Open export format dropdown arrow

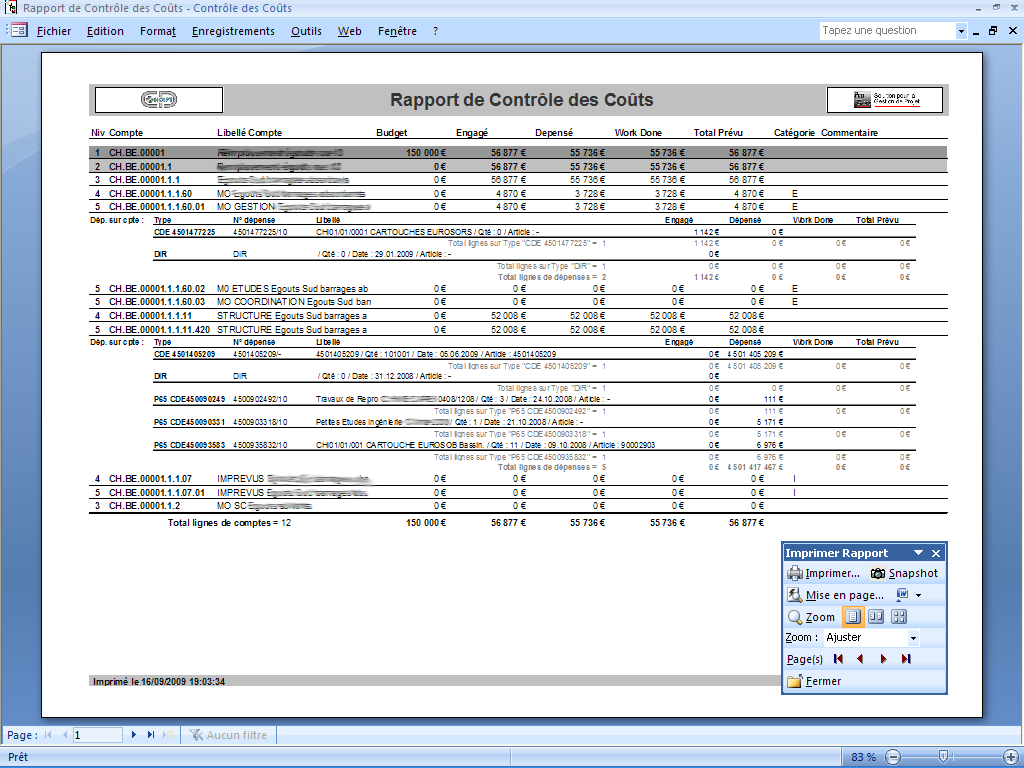[919, 595]
